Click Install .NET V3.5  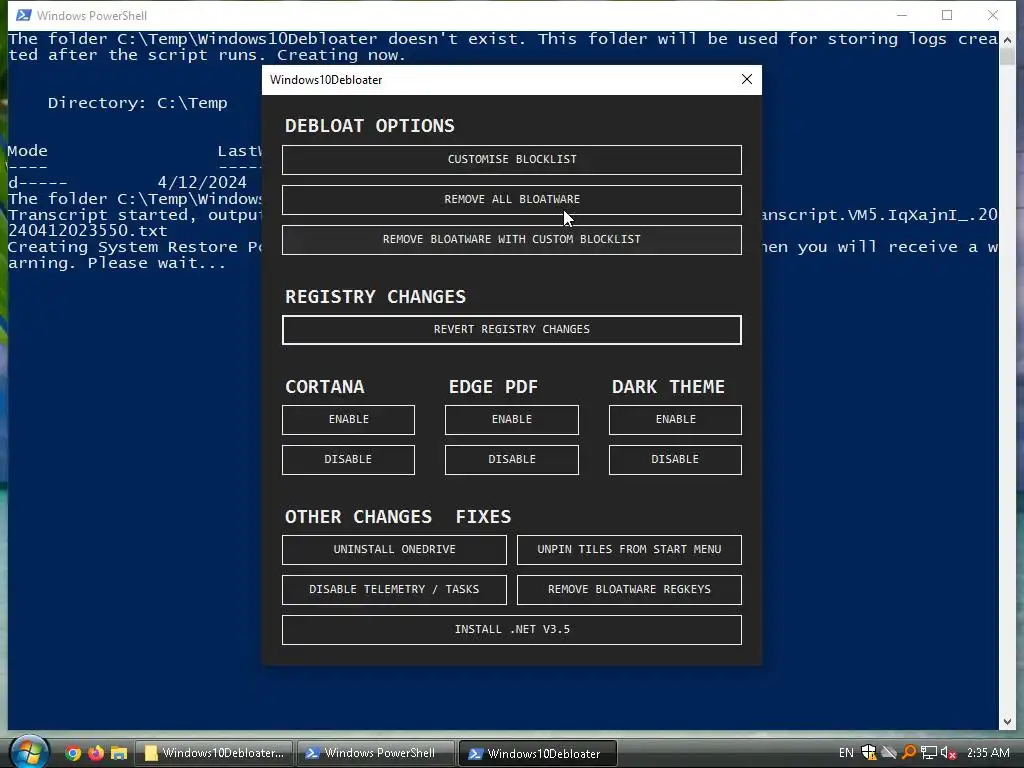pyautogui.click(x=511, y=630)
